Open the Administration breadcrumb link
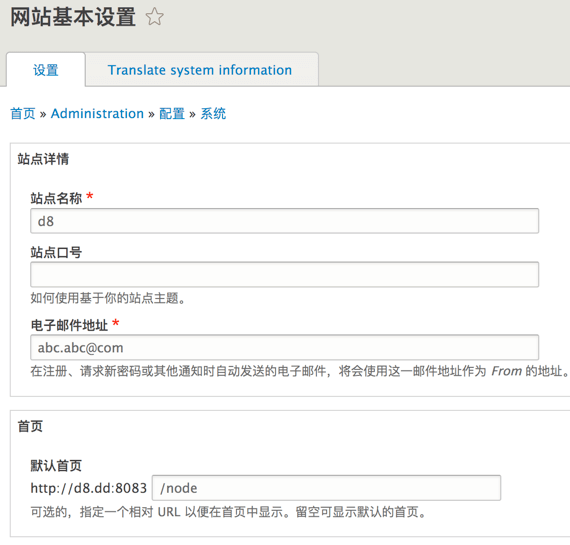Screen dimensions: 570x545 (97, 113)
